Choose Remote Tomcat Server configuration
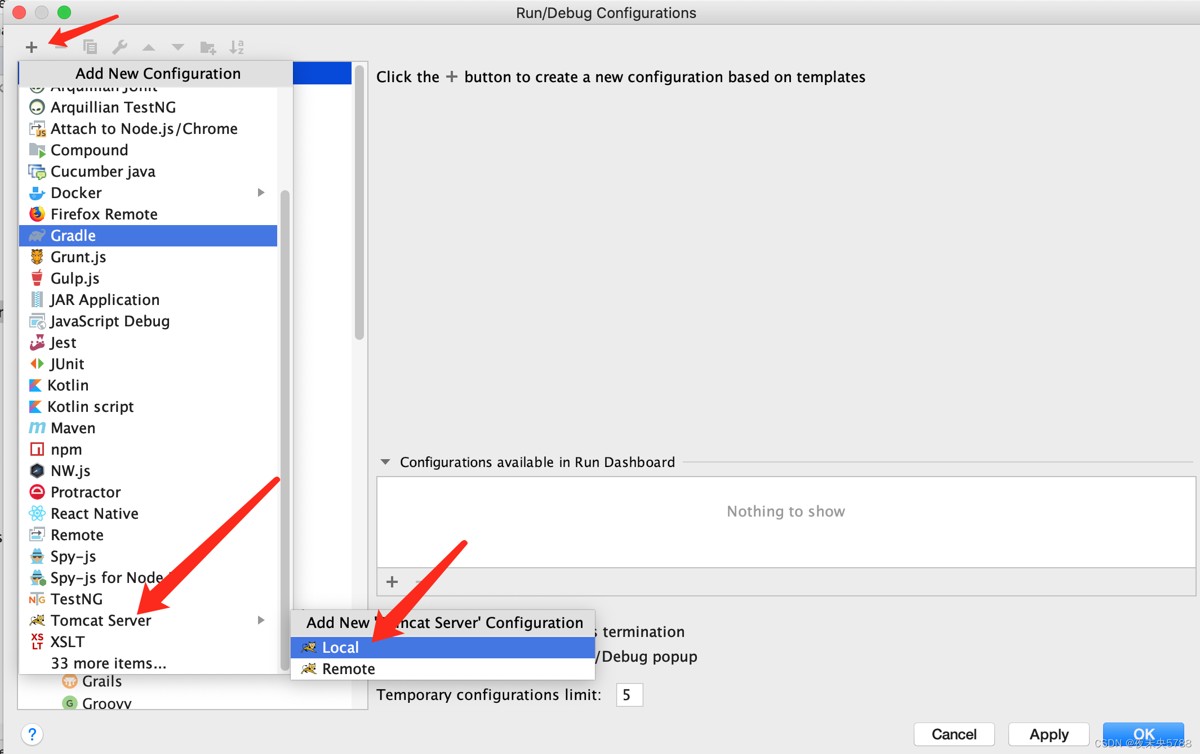The width and height of the screenshot is (1200, 754). pos(442,669)
